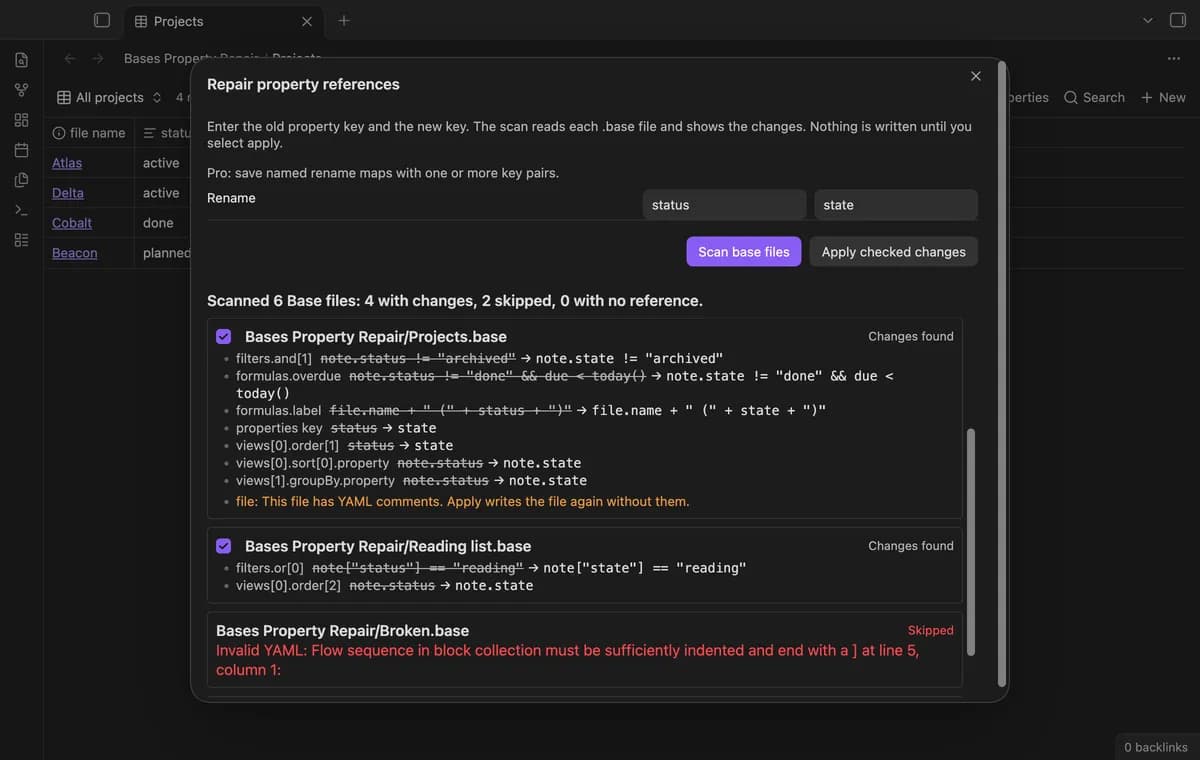
Task: Close the Projects tab
Action: pos(306,21)
